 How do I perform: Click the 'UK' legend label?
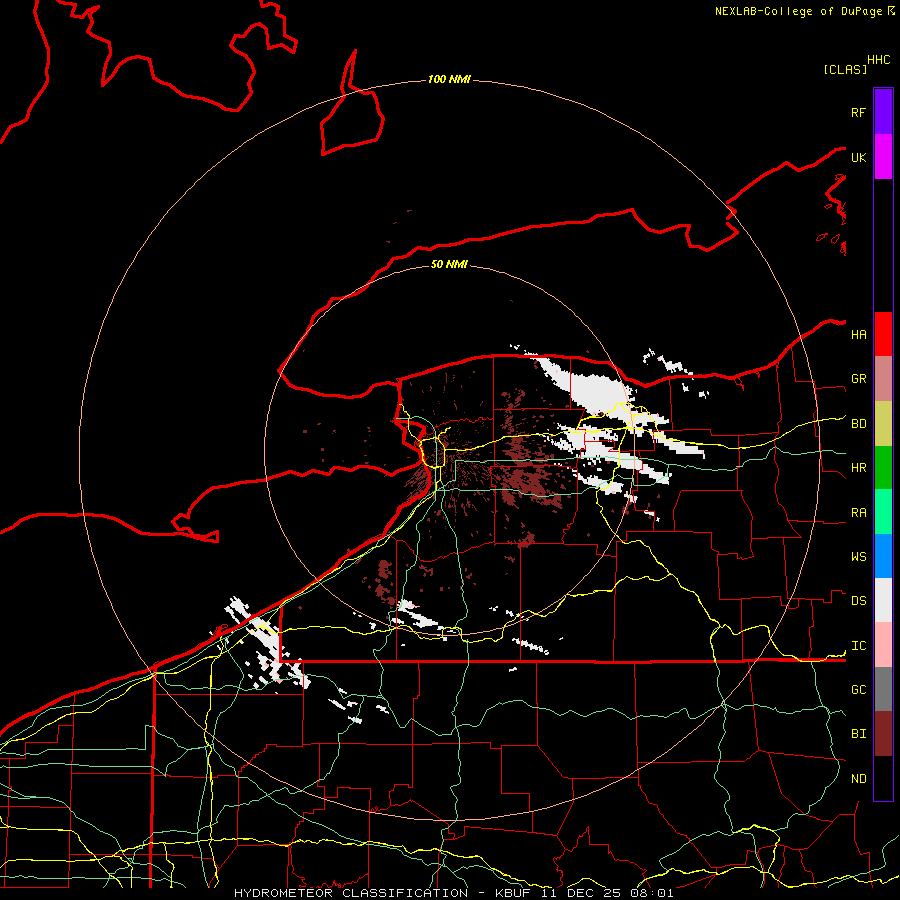click(x=858, y=158)
